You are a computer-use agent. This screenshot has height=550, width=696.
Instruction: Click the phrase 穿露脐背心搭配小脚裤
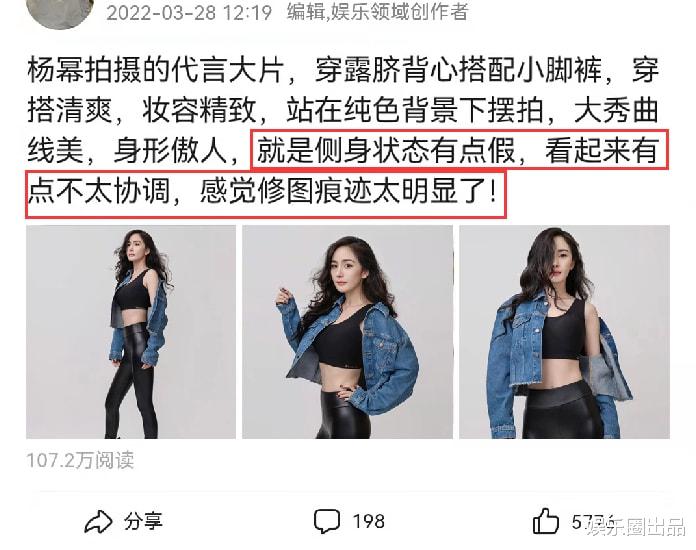459,70
